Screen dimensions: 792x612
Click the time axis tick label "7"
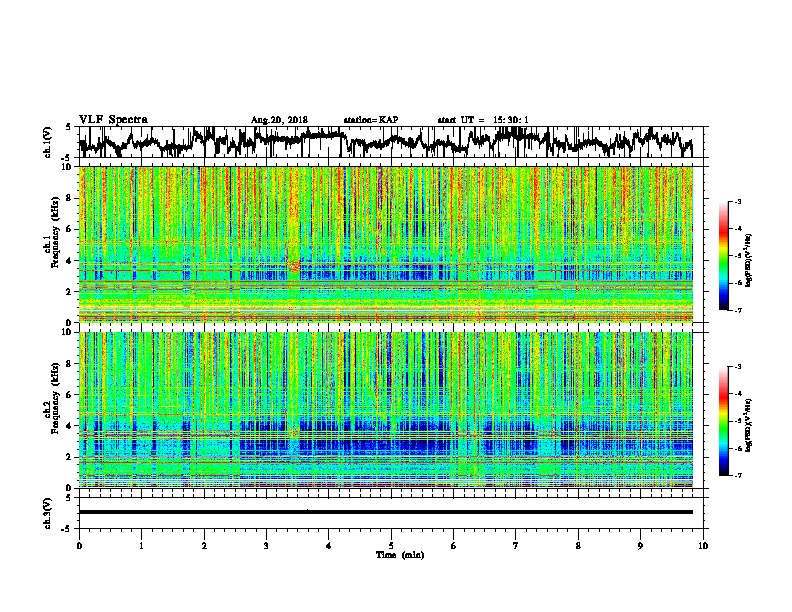coord(516,546)
